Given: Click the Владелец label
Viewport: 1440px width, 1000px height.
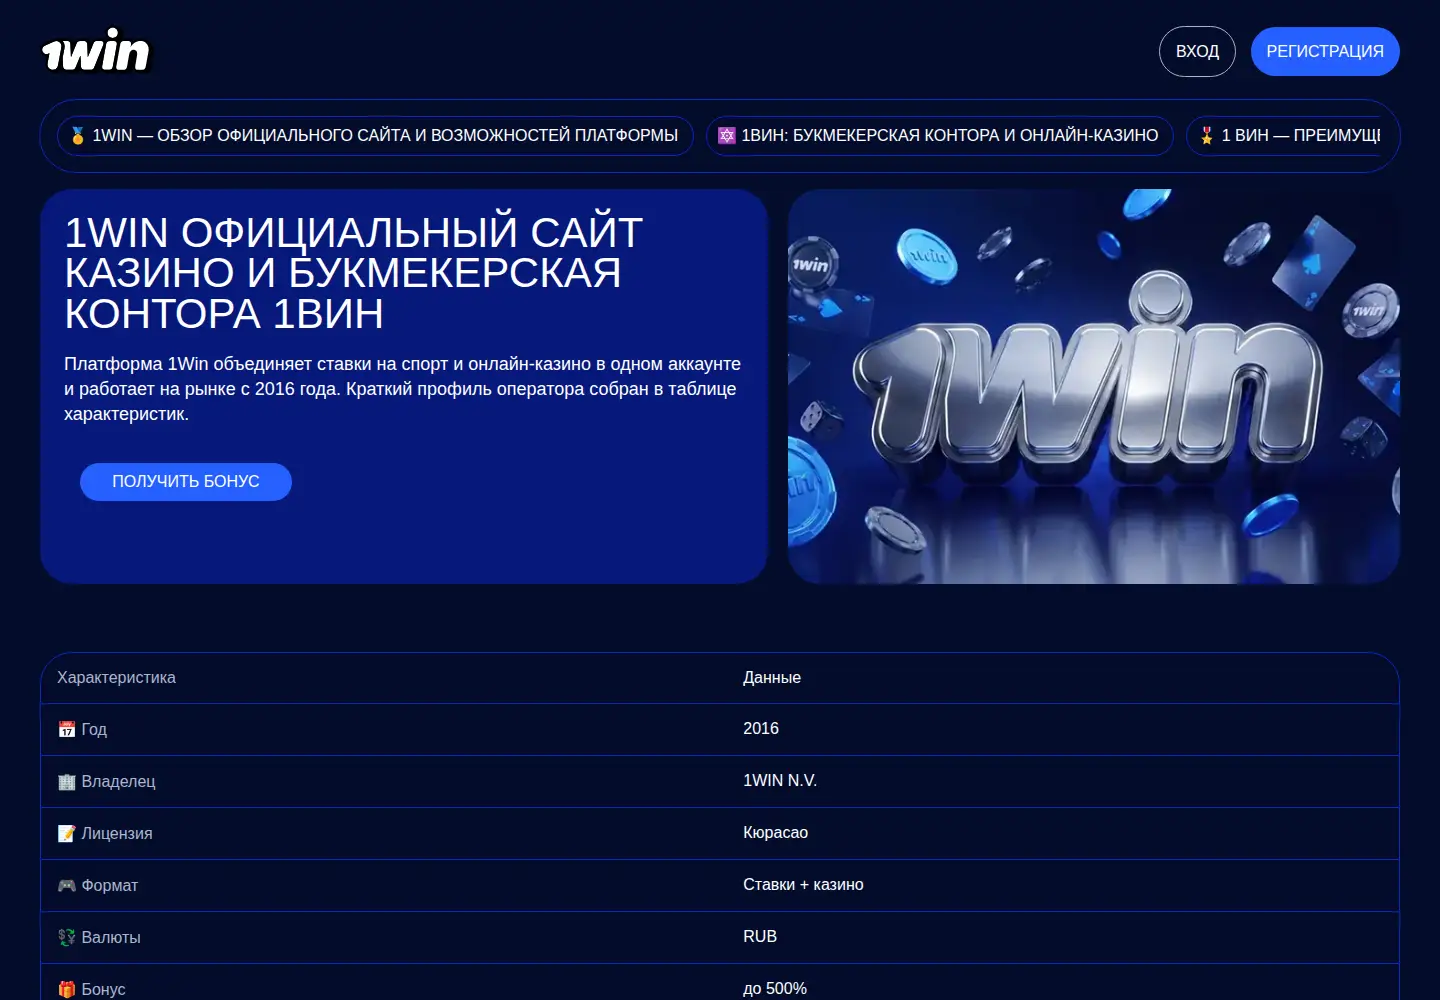Looking at the screenshot, I should click(118, 781).
